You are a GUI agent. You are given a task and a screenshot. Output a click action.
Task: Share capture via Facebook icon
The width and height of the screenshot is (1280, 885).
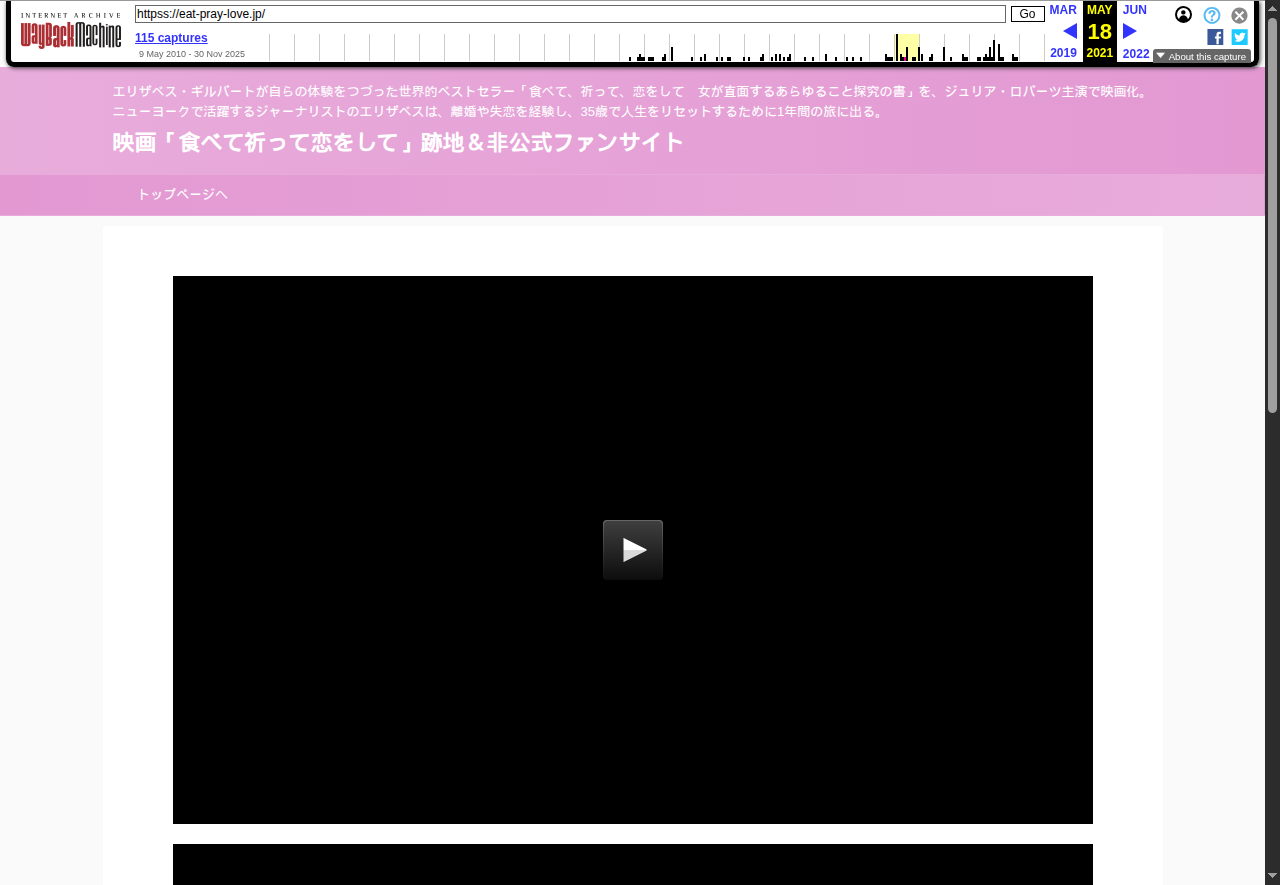coord(1215,37)
